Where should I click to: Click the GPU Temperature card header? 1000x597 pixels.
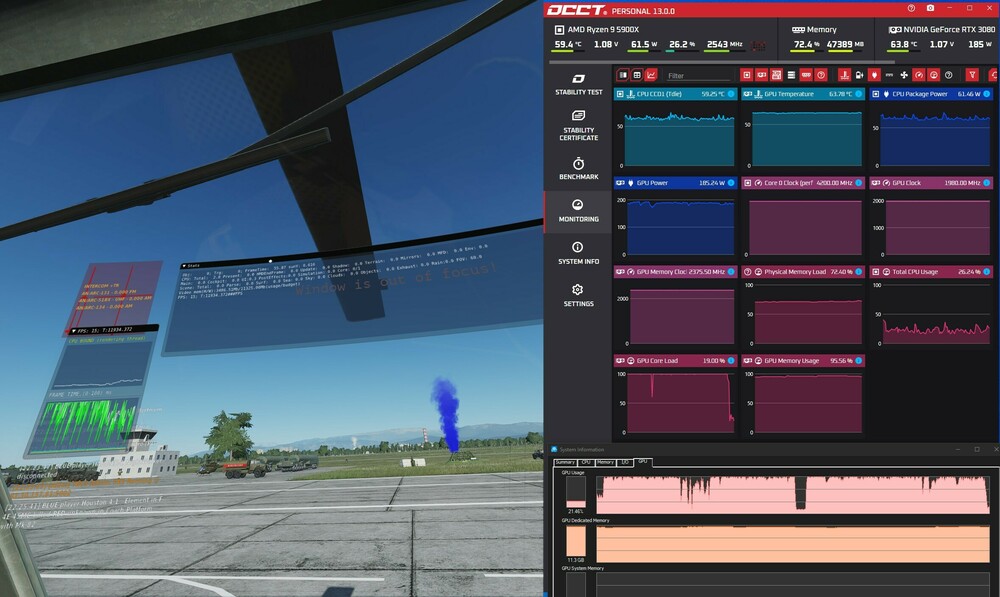click(x=803, y=94)
